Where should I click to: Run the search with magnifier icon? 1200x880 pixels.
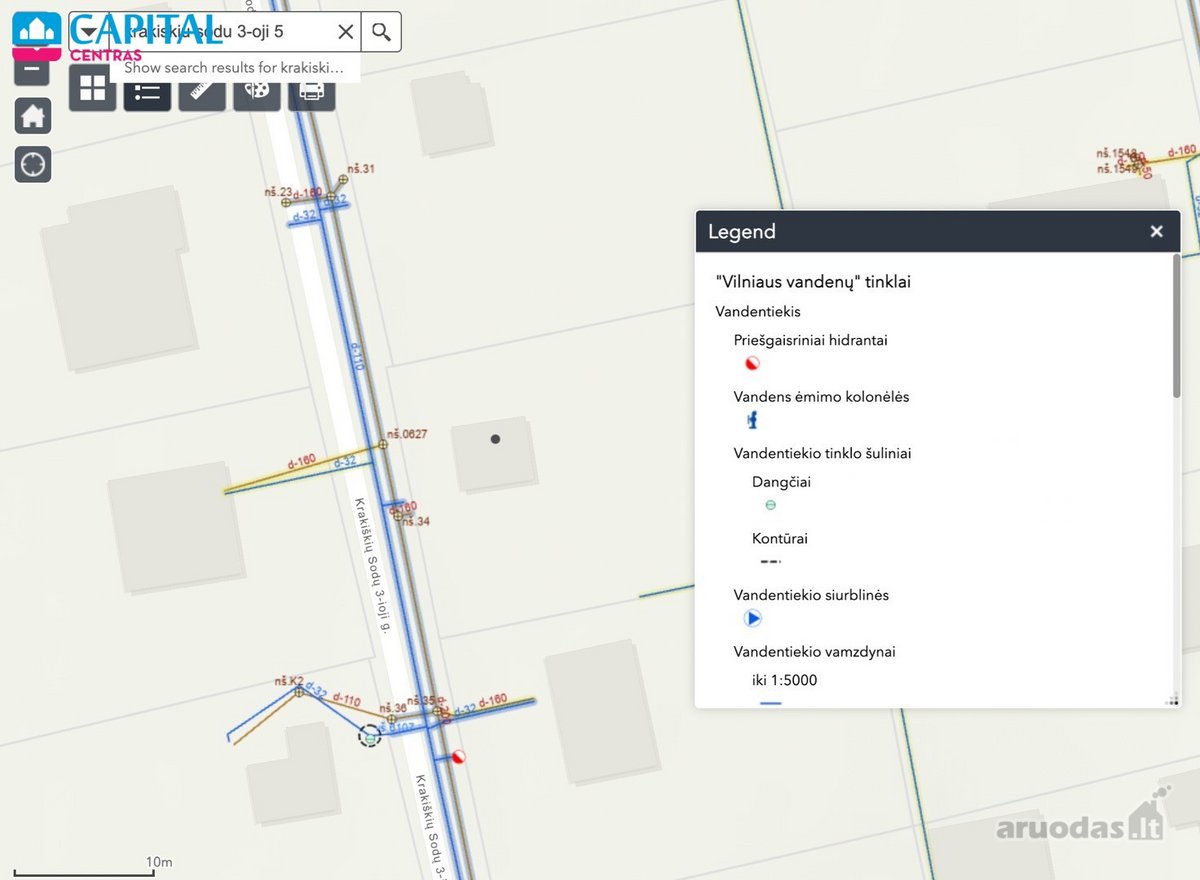pyautogui.click(x=381, y=32)
